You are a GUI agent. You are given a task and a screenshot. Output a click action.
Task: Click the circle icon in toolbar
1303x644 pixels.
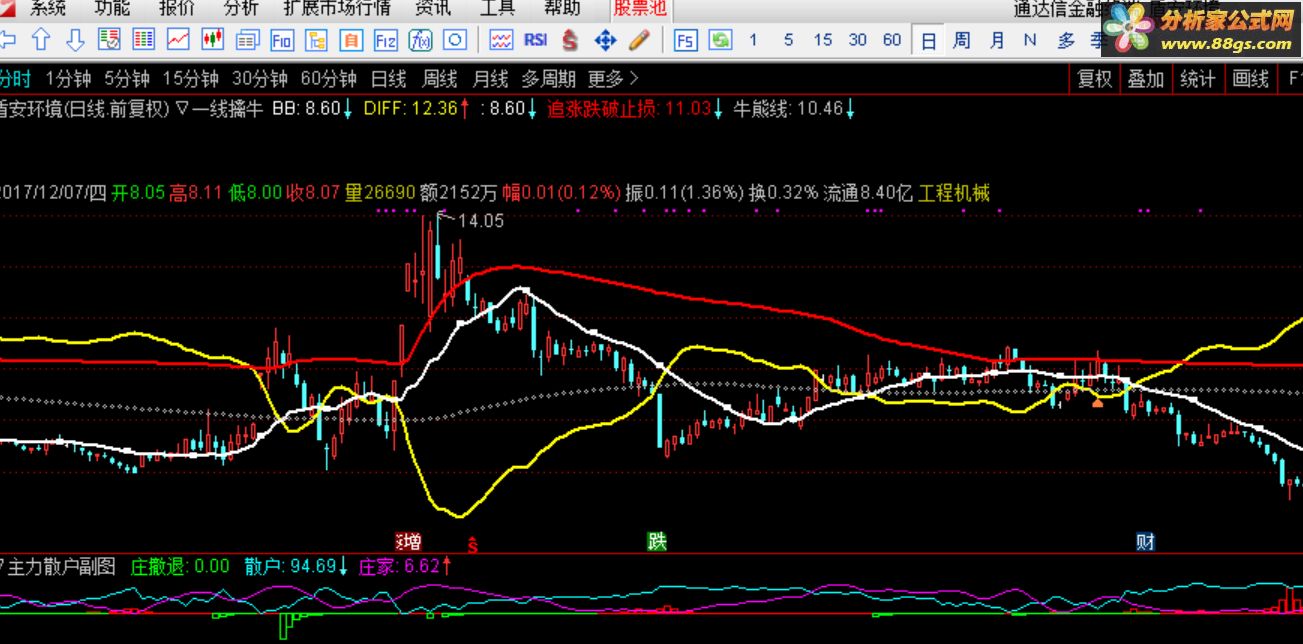click(455, 40)
